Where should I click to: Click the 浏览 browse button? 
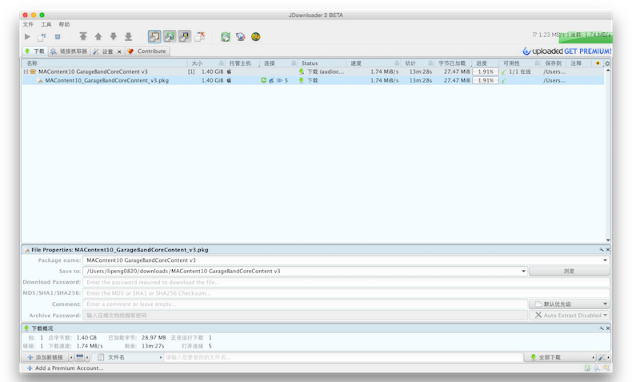[569, 271]
